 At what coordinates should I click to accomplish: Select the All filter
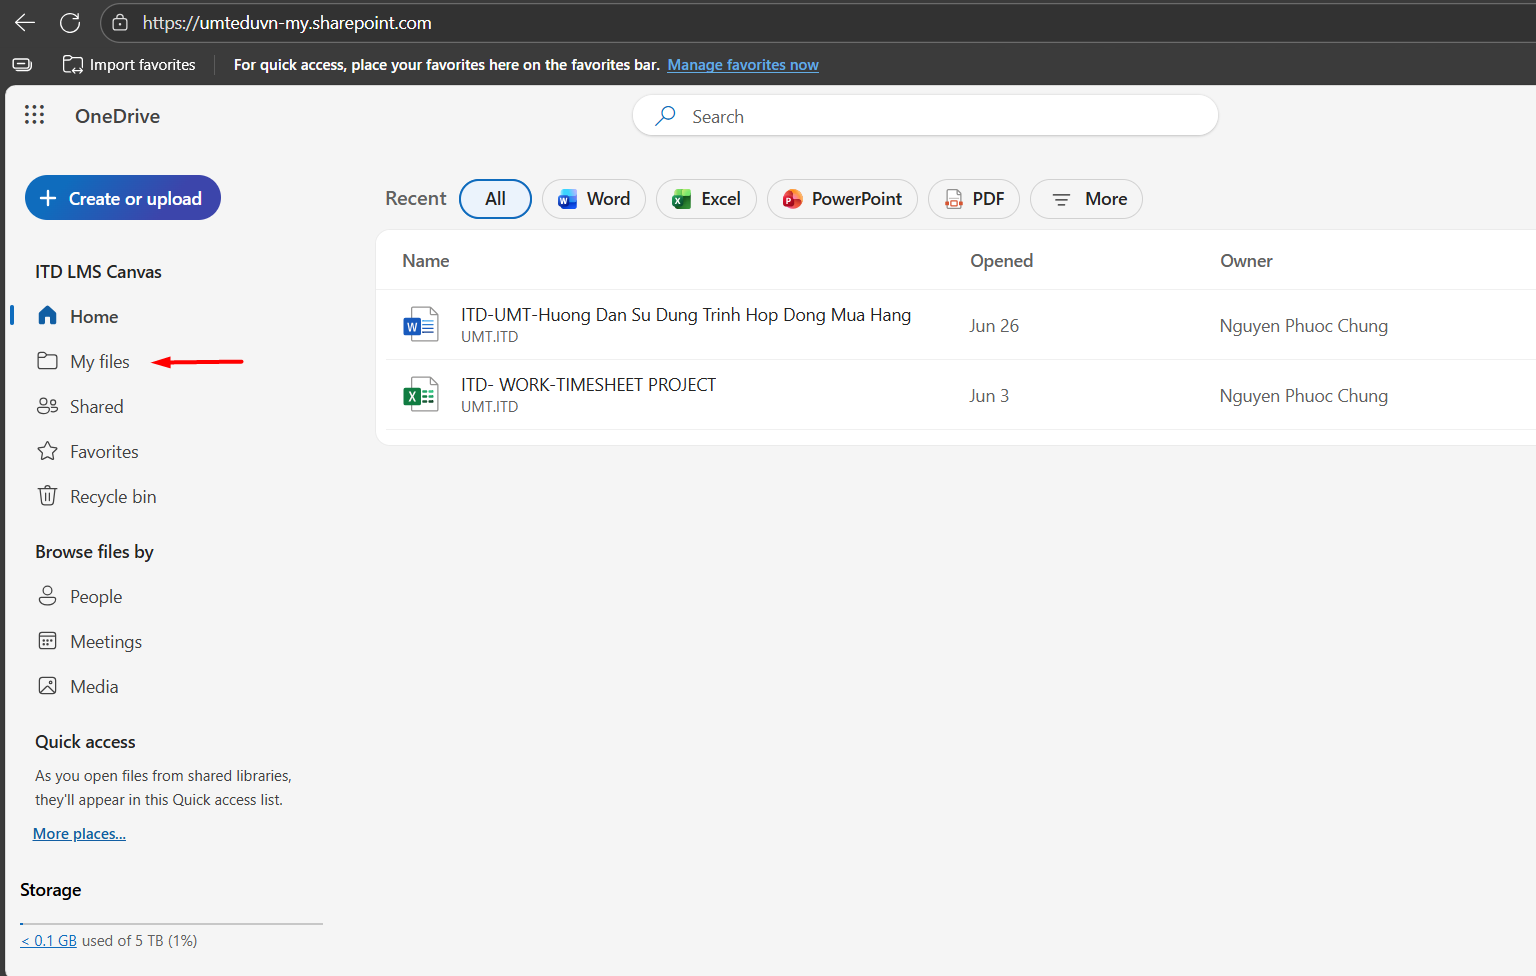(495, 199)
